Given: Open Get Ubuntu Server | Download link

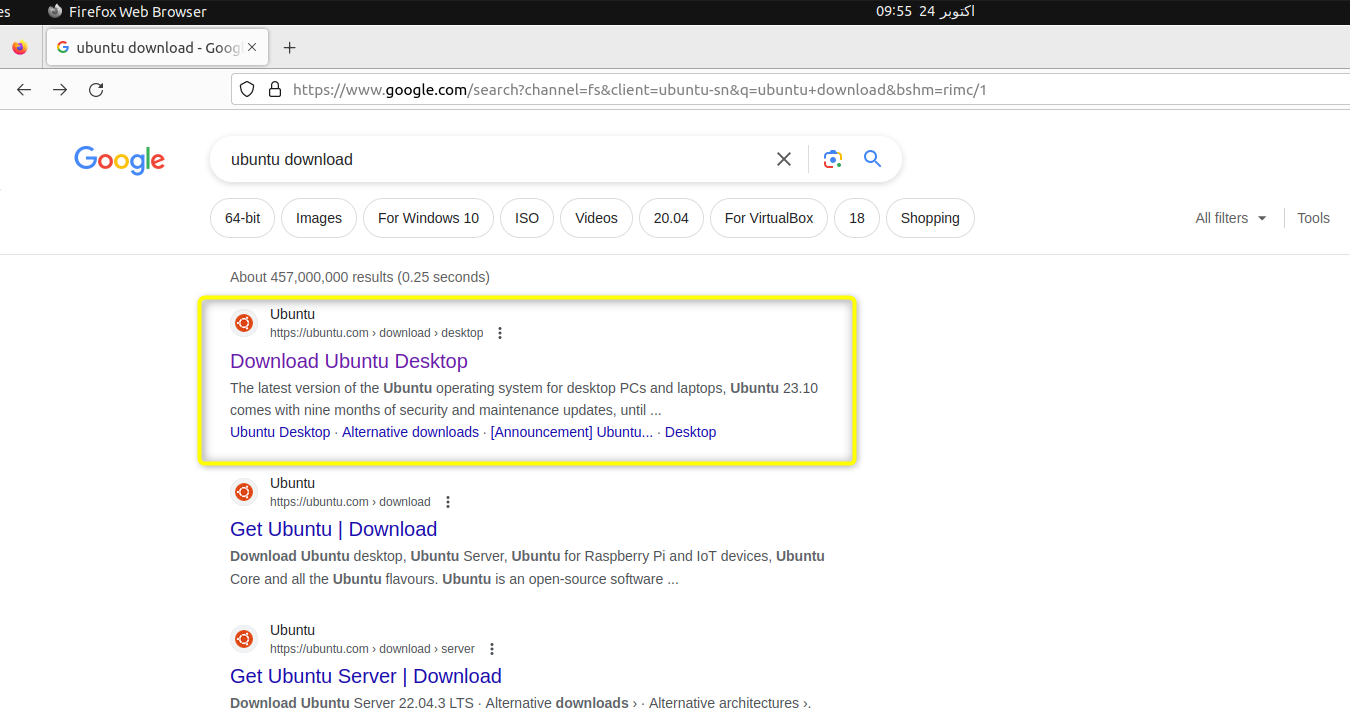Looking at the screenshot, I should point(366,676).
